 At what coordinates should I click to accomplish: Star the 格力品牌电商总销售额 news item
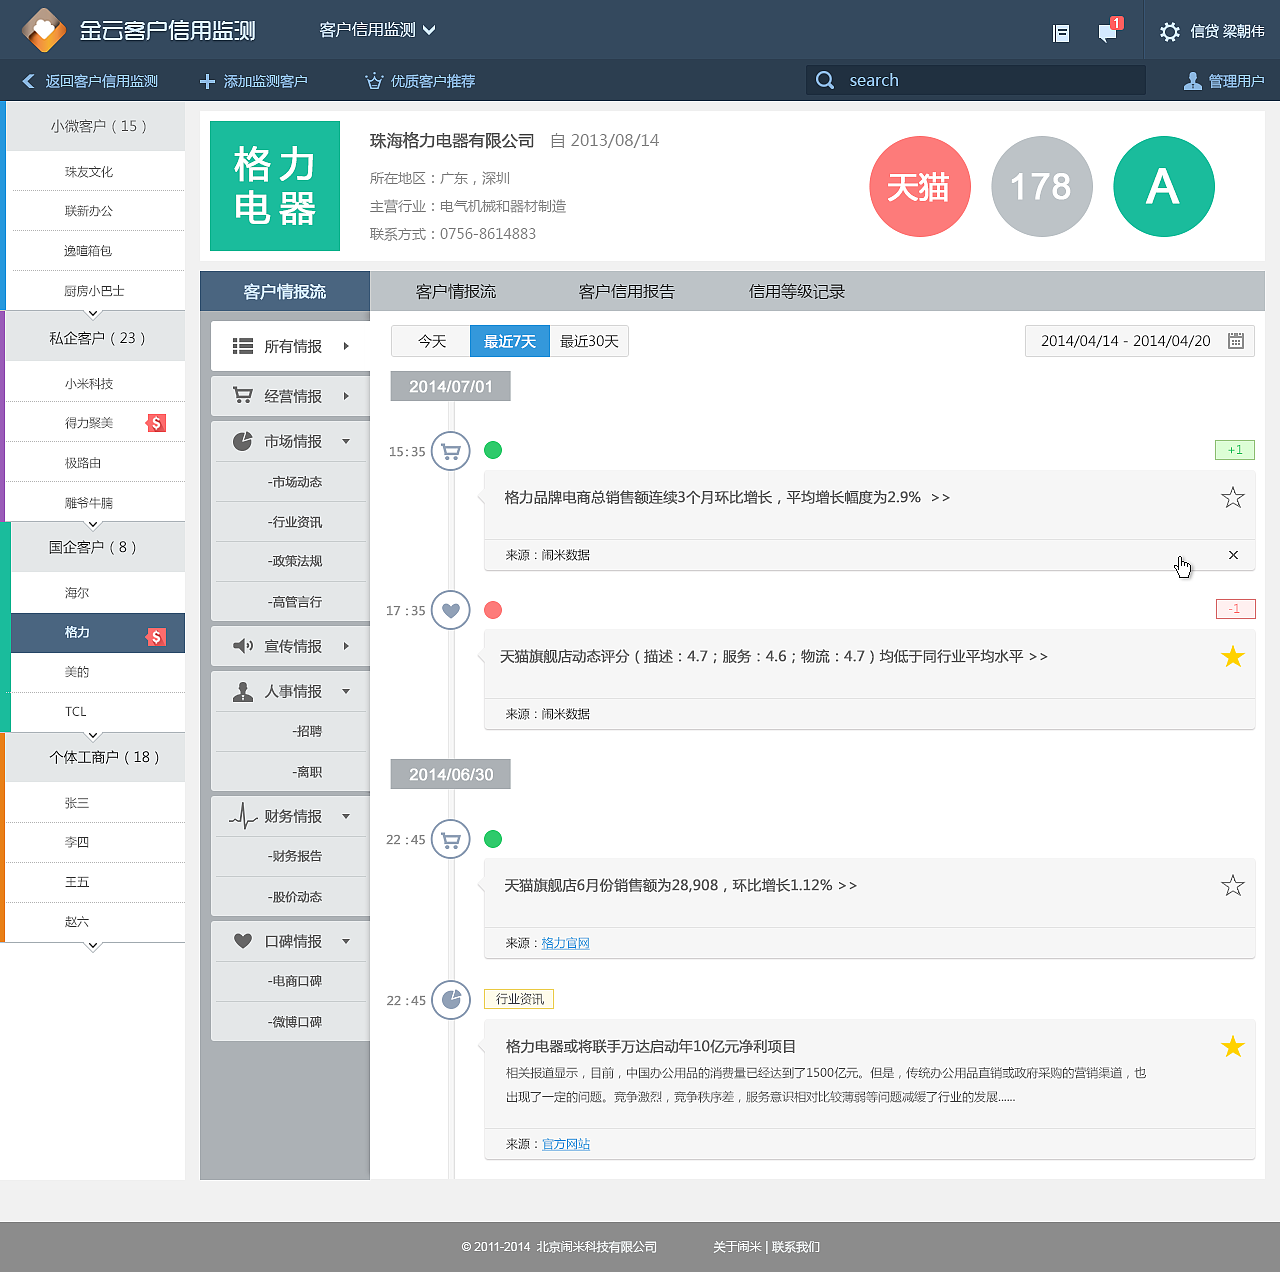(1233, 497)
